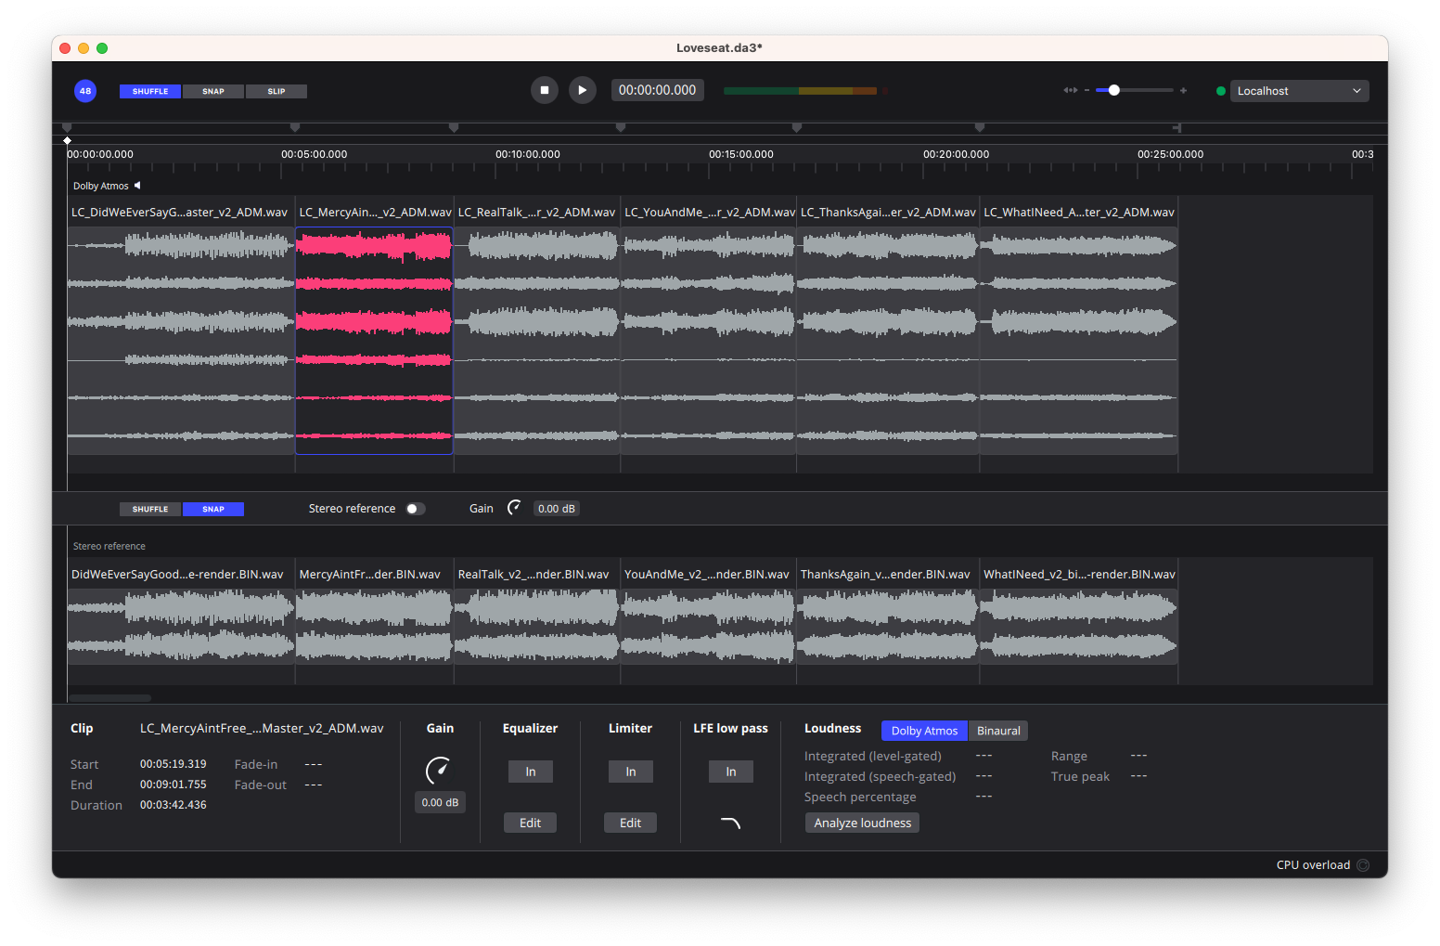
Task: Open the Localhost connection dropdown
Action: (1298, 91)
